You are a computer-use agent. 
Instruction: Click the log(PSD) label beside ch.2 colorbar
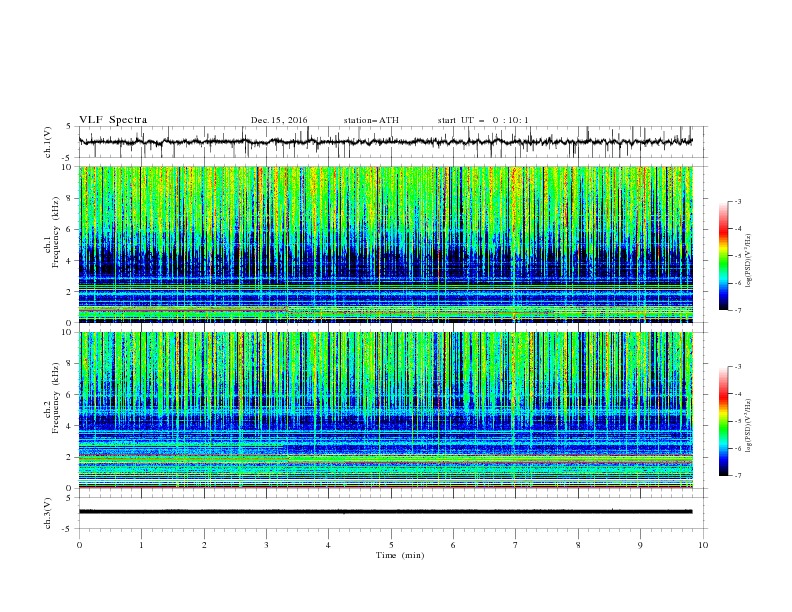[x=748, y=425]
